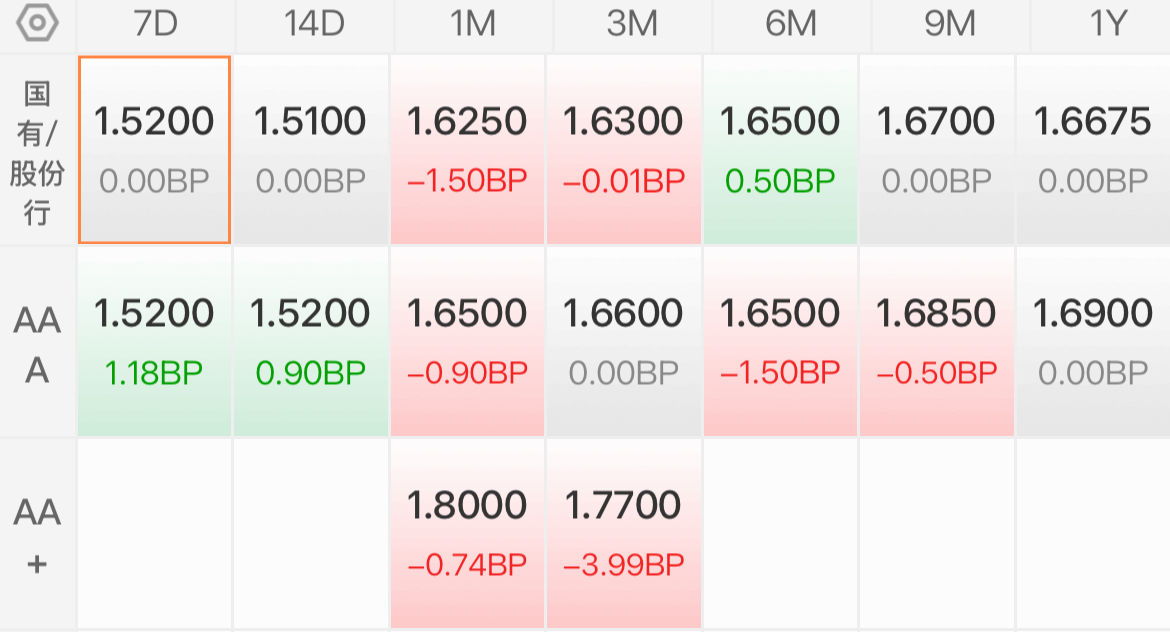Click the AA+ row label

[37, 535]
